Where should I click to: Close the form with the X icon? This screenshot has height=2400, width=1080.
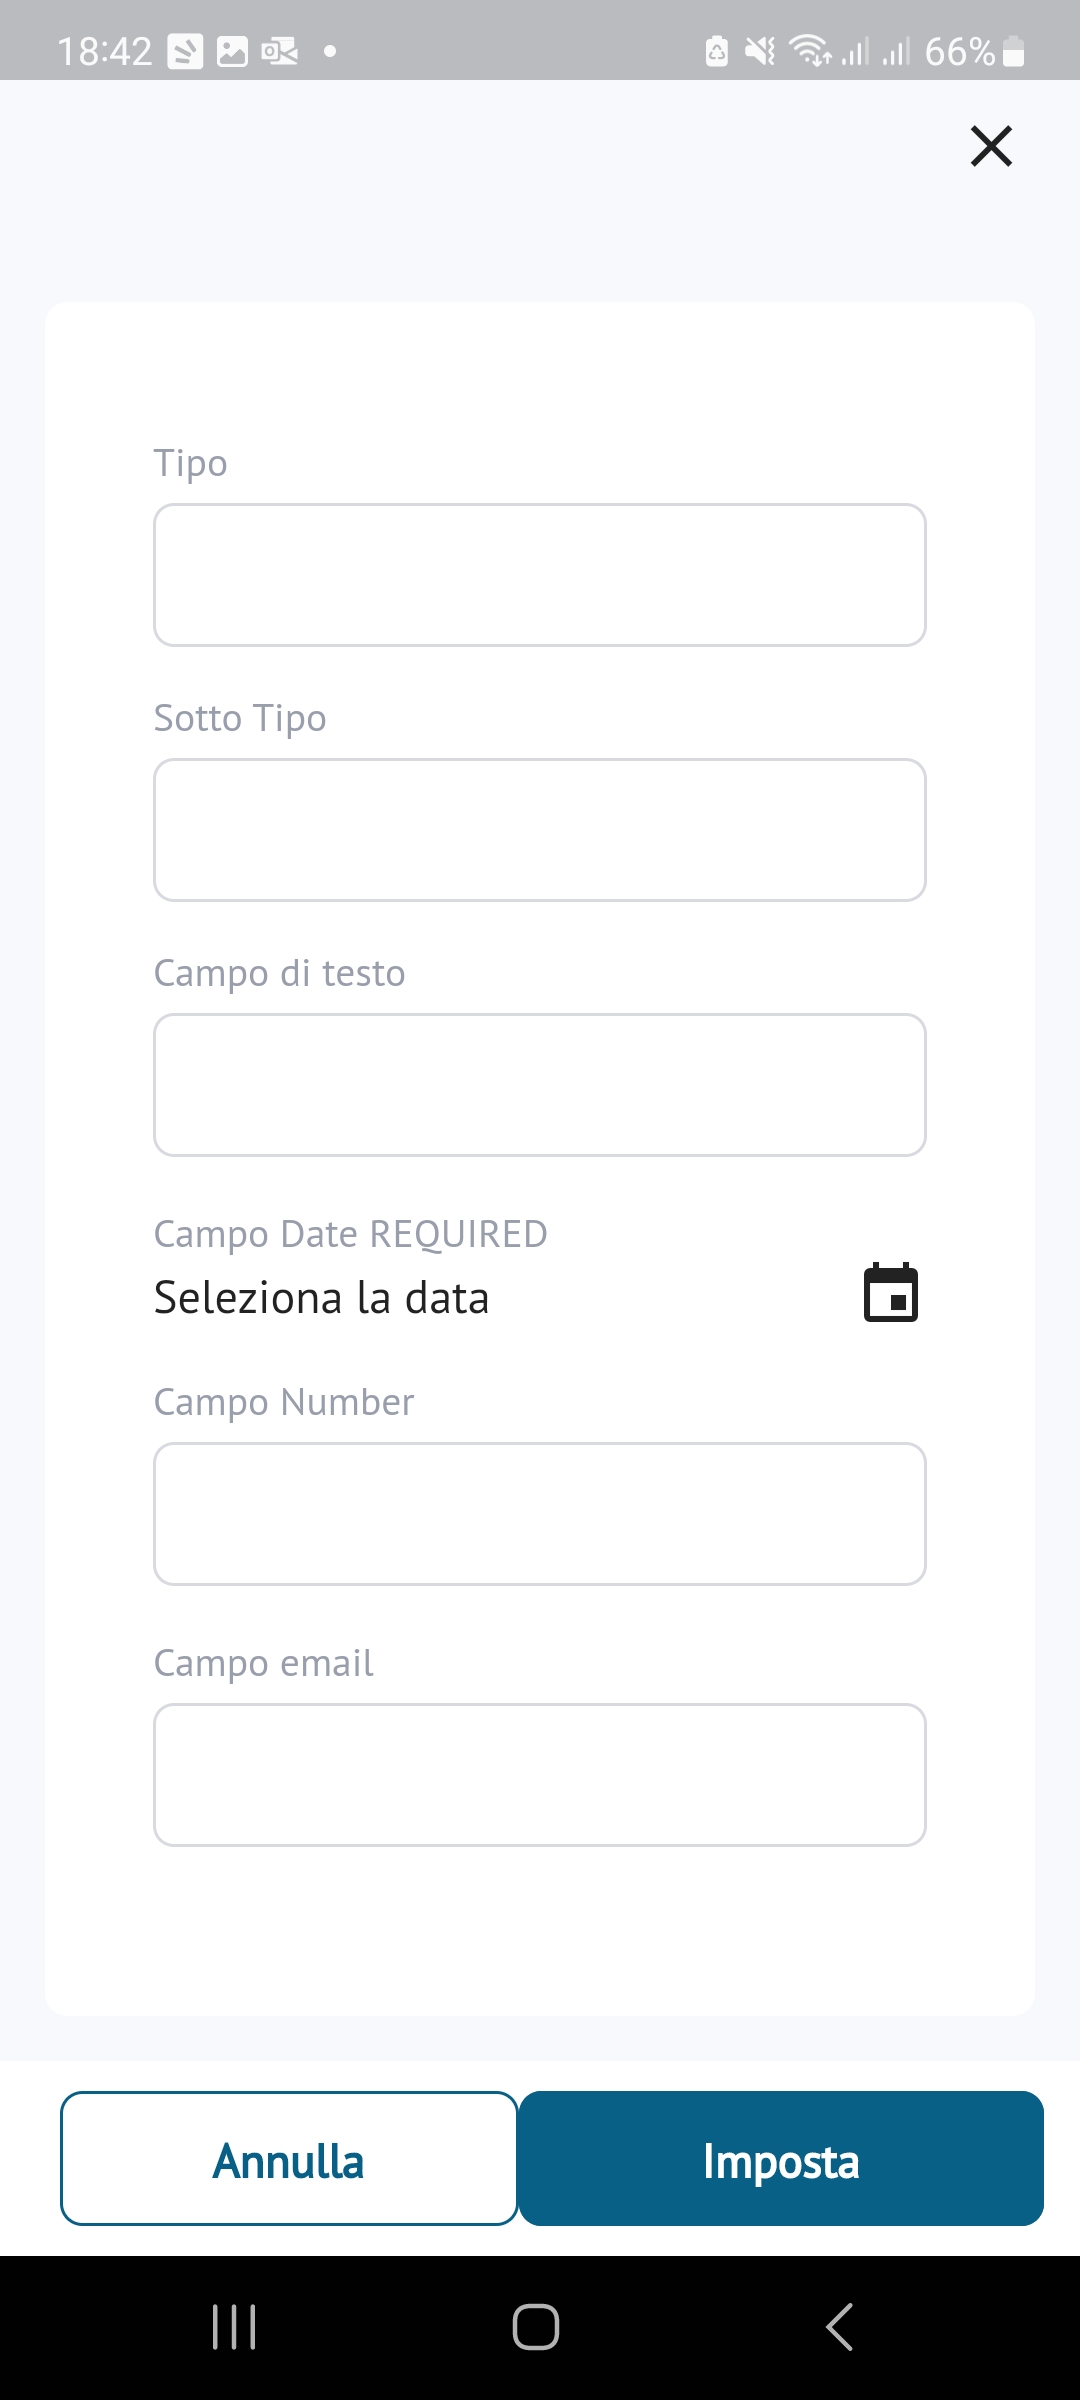(991, 146)
